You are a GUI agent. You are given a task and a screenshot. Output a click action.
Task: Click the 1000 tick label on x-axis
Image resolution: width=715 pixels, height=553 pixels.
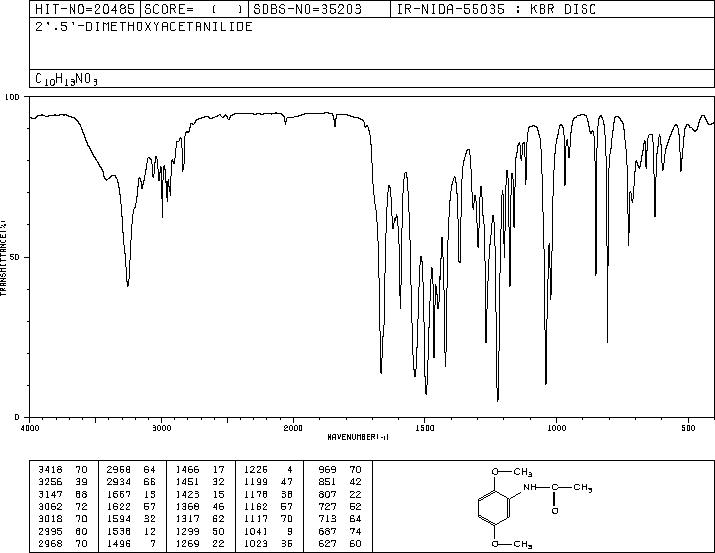coord(556,428)
